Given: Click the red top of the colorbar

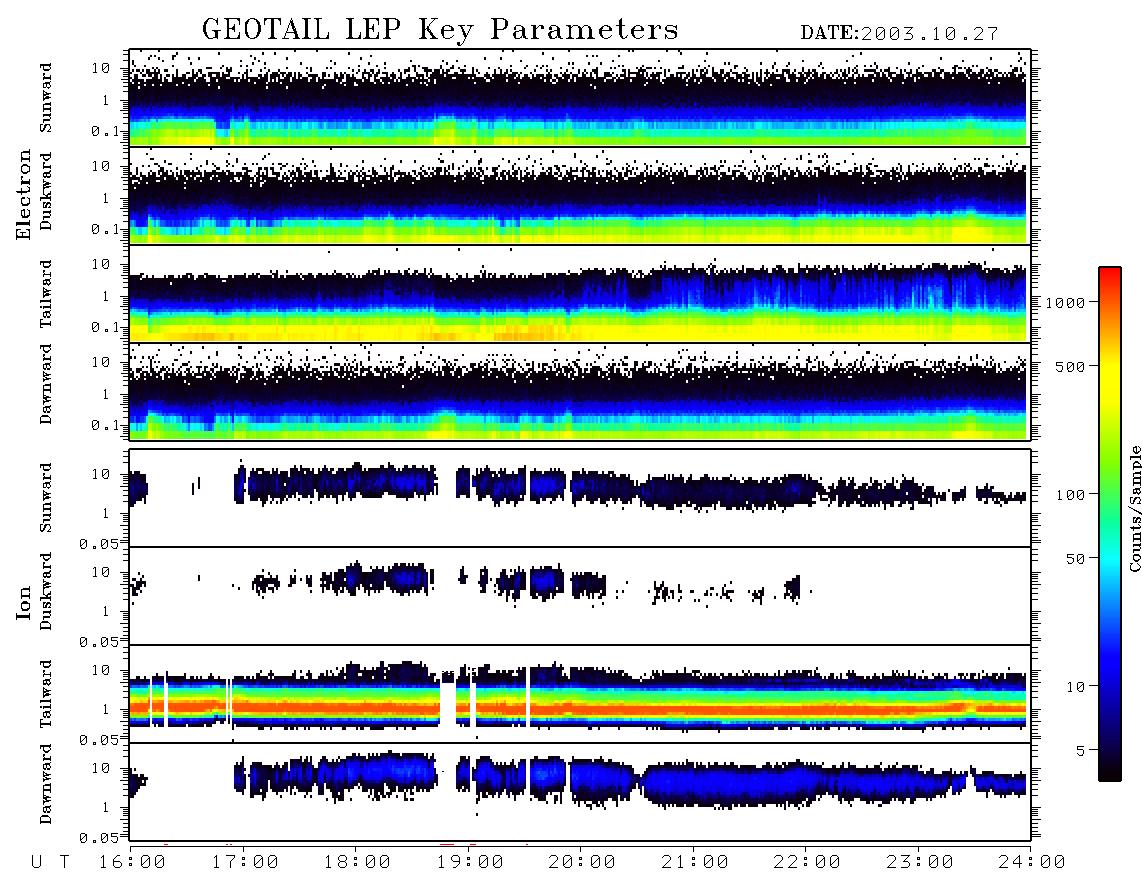Looking at the screenshot, I should point(1109,275).
